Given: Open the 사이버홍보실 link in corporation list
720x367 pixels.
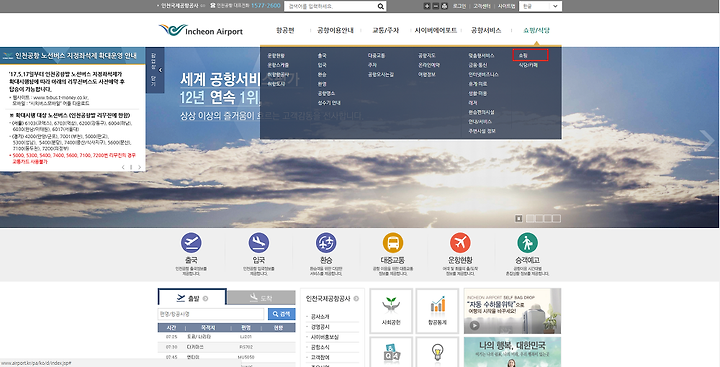Looking at the screenshot, I should (x=325, y=337).
